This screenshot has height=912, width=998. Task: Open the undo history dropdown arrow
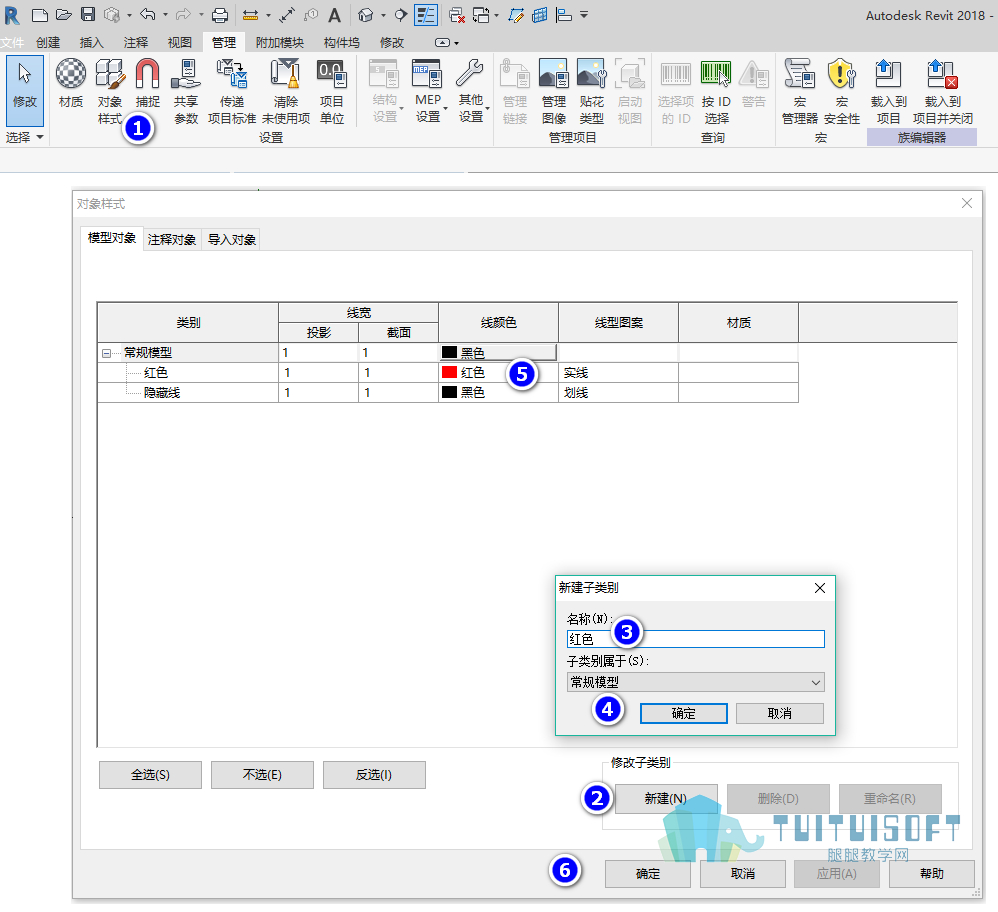tap(165, 15)
